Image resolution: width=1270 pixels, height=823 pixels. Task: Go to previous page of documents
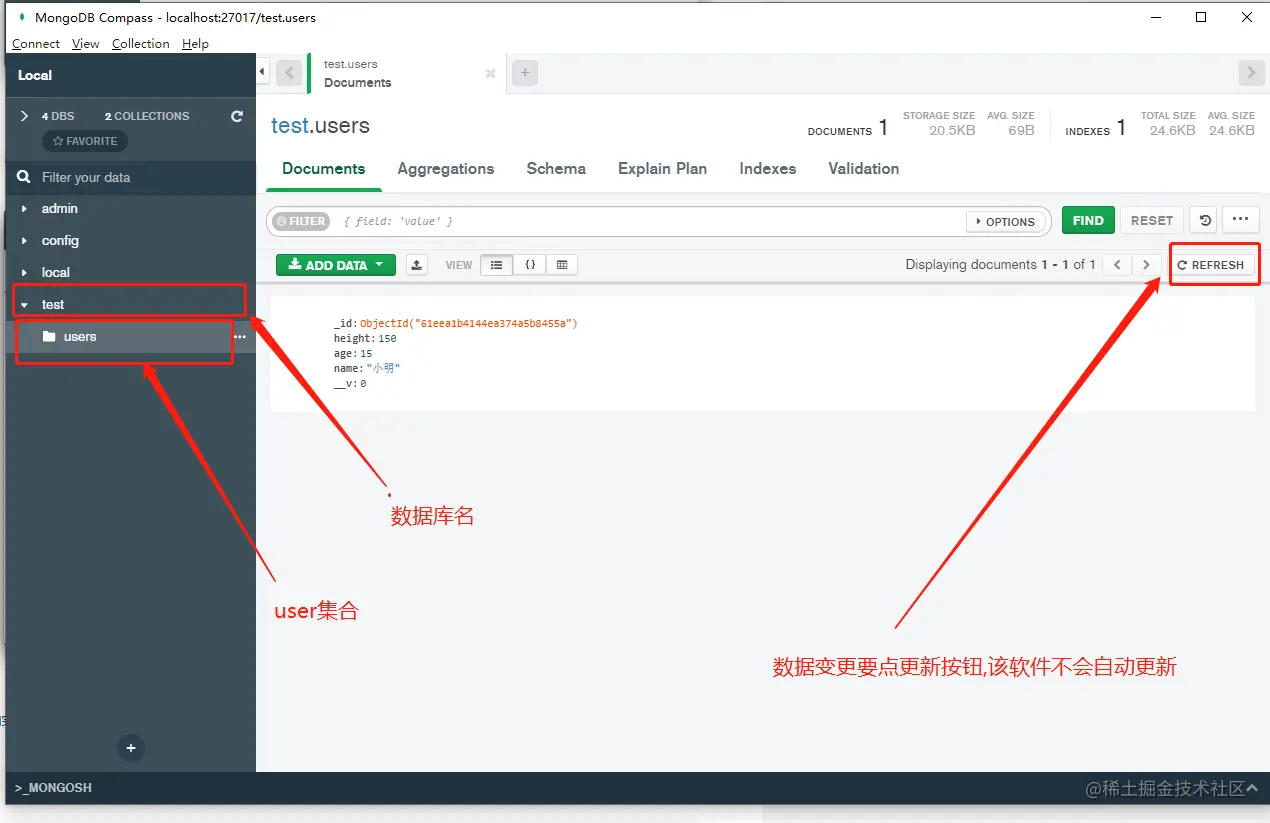1117,265
